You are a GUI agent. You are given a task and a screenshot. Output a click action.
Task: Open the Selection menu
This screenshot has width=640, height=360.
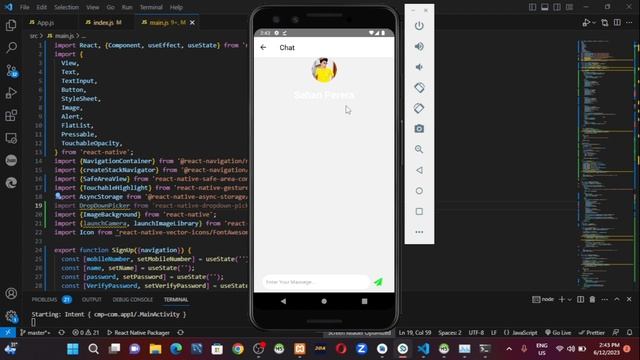tap(66, 7)
